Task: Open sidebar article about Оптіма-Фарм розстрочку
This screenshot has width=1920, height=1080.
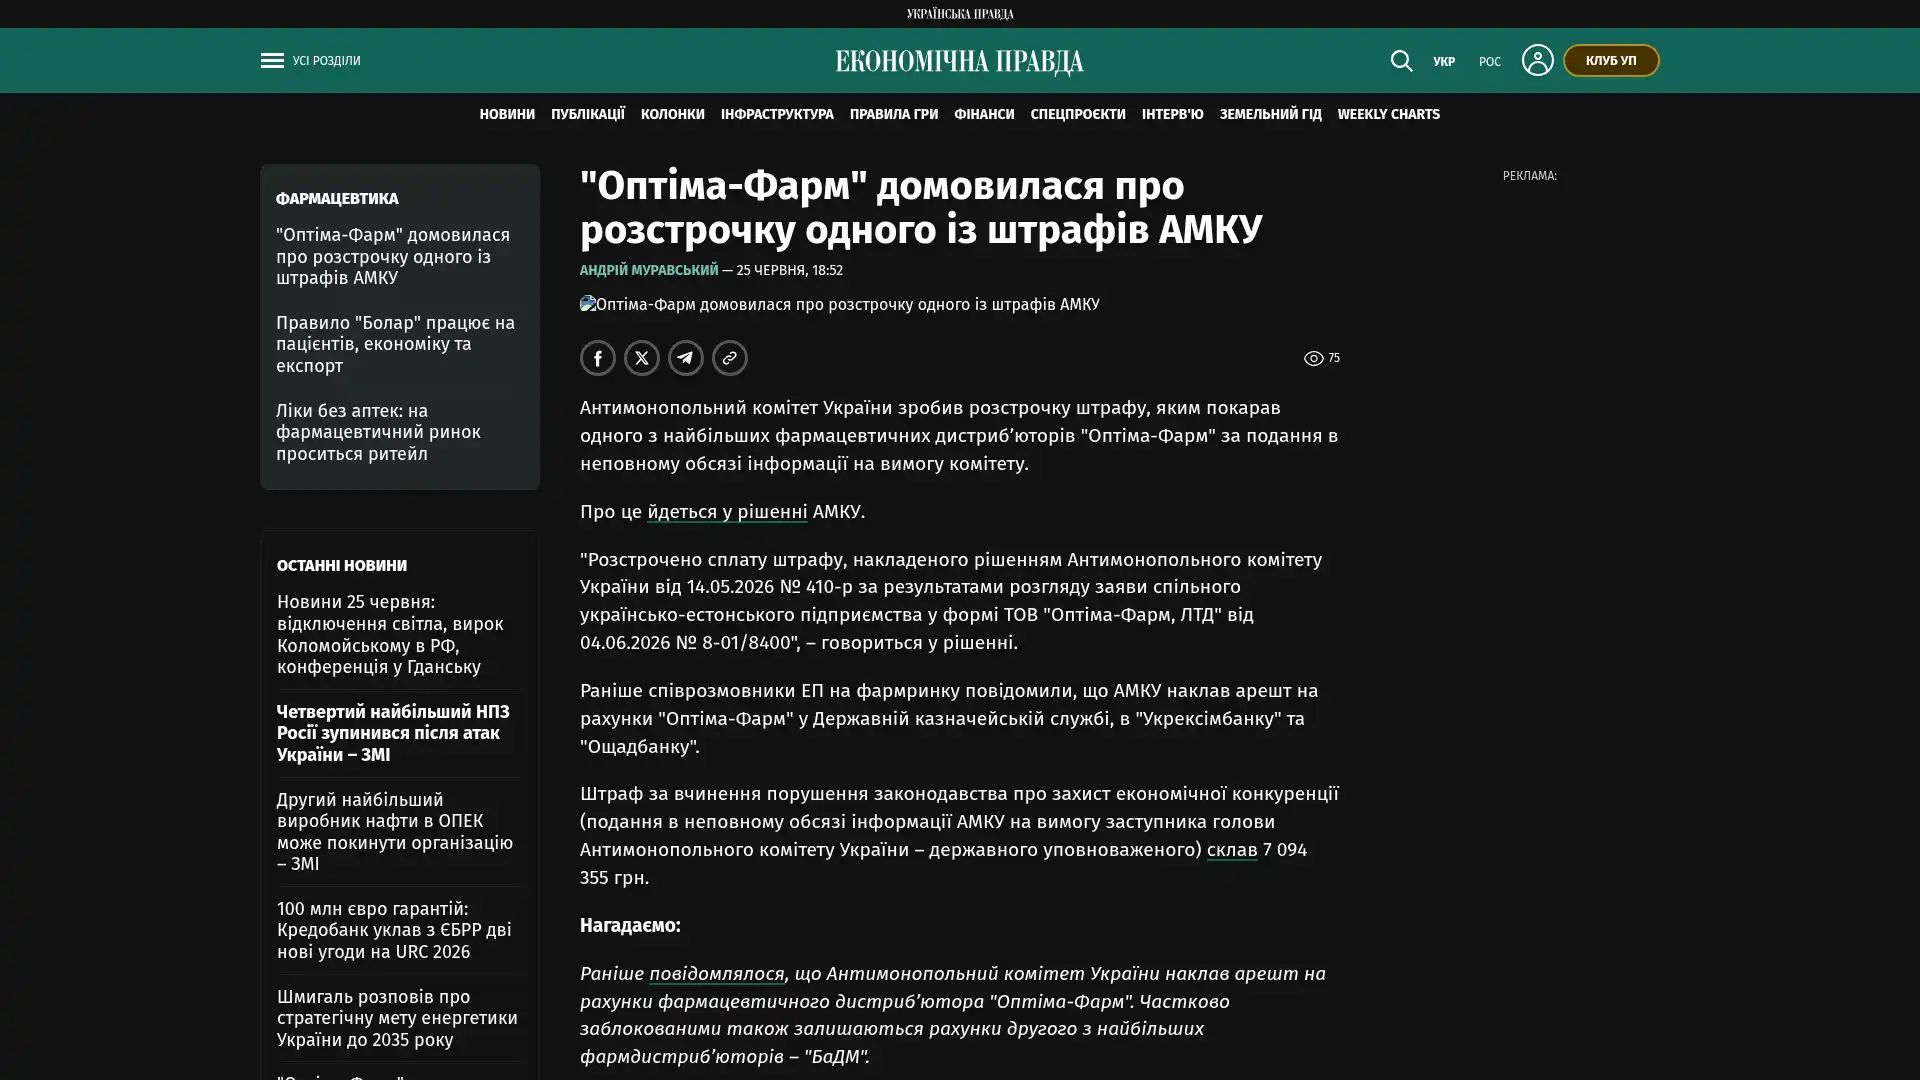Action: coord(394,256)
